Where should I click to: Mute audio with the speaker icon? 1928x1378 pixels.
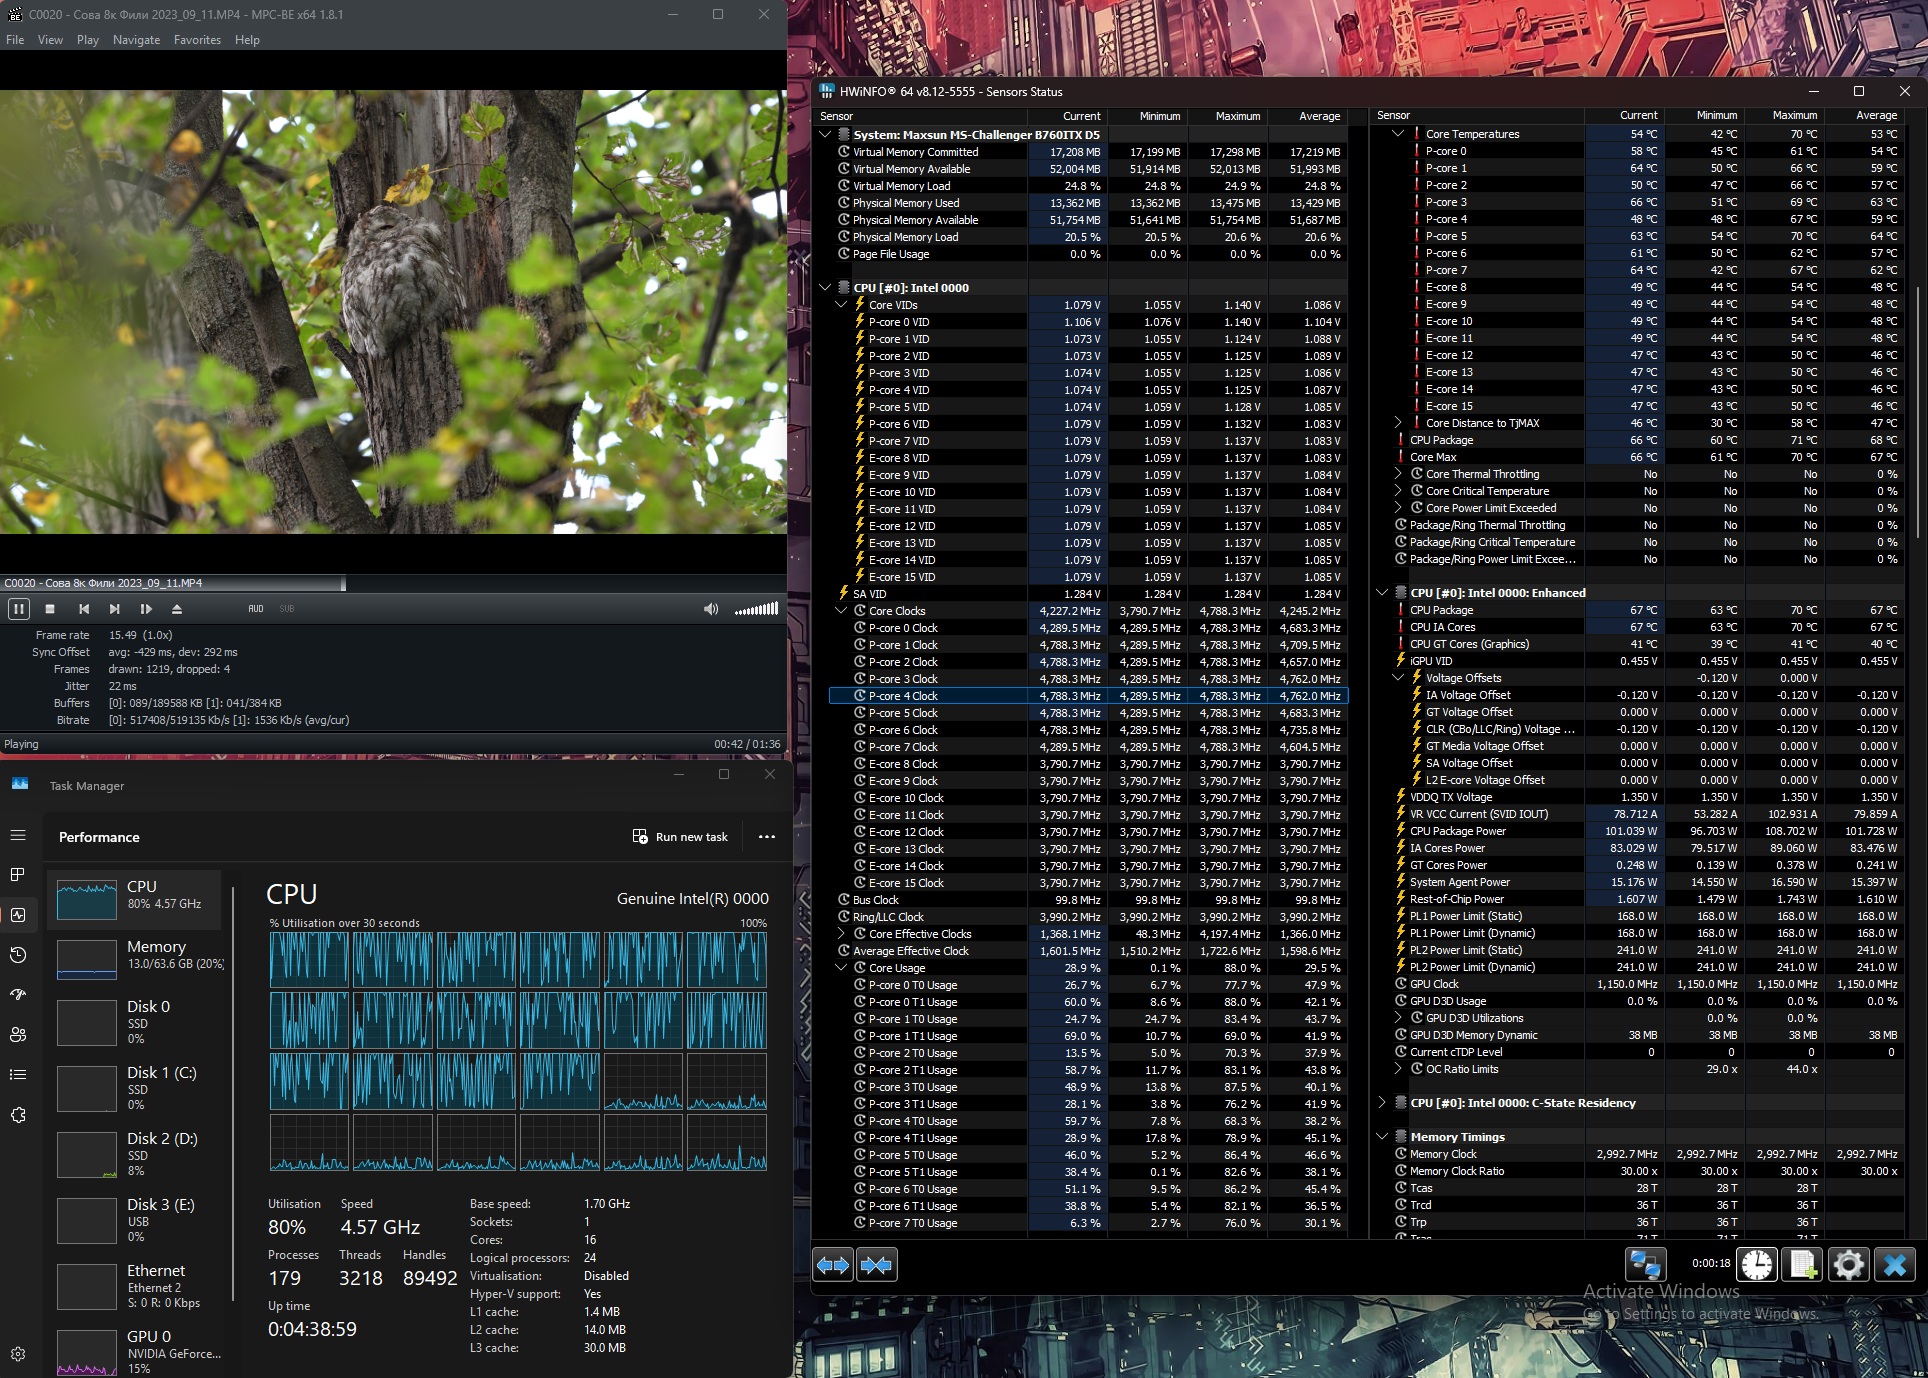click(711, 609)
